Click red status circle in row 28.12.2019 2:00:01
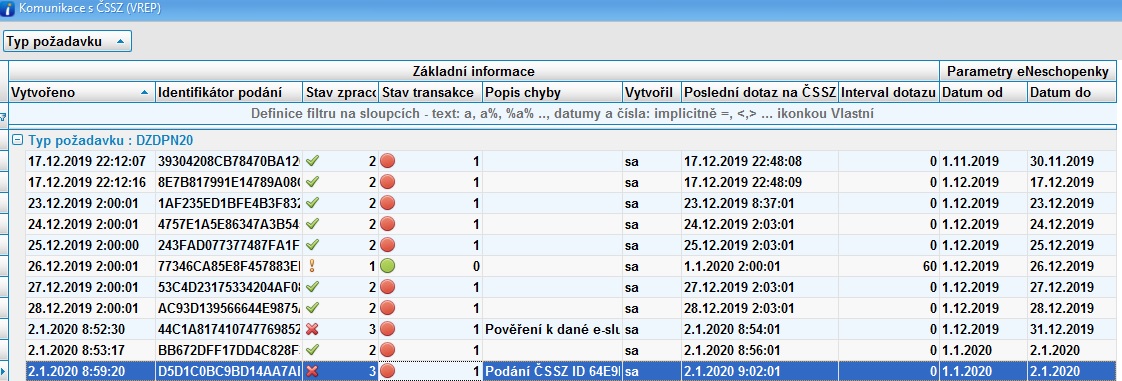This screenshot has height=381, width=1122. point(388,308)
